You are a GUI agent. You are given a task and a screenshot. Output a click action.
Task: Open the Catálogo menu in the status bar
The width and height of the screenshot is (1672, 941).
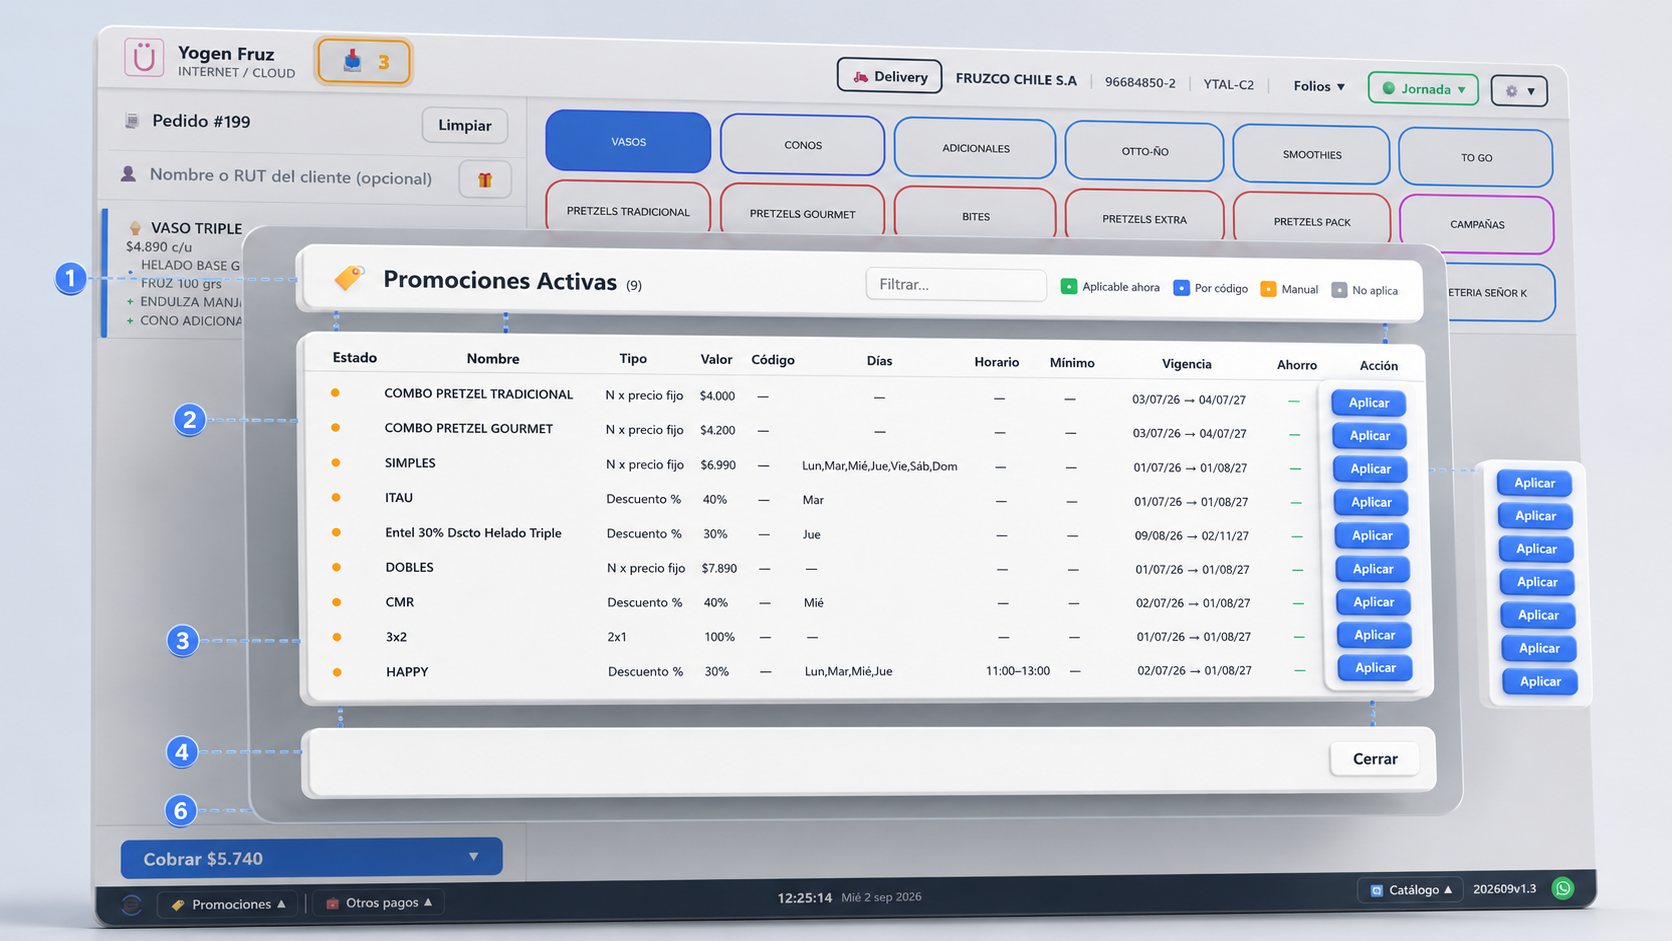pyautogui.click(x=1410, y=889)
